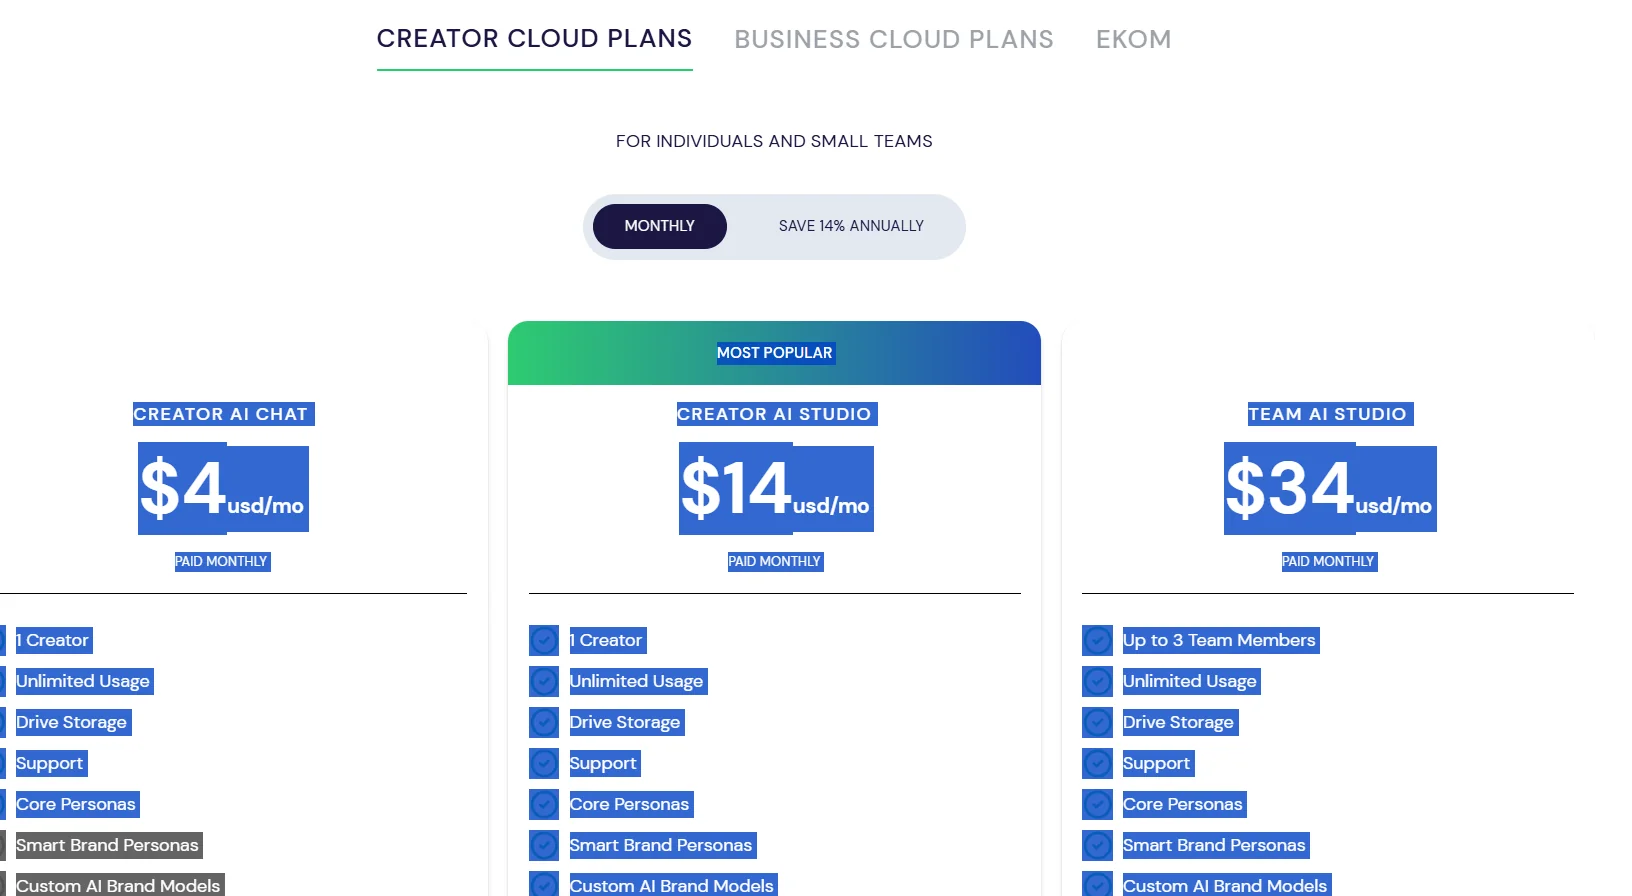This screenshot has width=1632, height=896.
Task: Click checkmark icon next to Up to 3 Team Members
Action: tap(1097, 640)
